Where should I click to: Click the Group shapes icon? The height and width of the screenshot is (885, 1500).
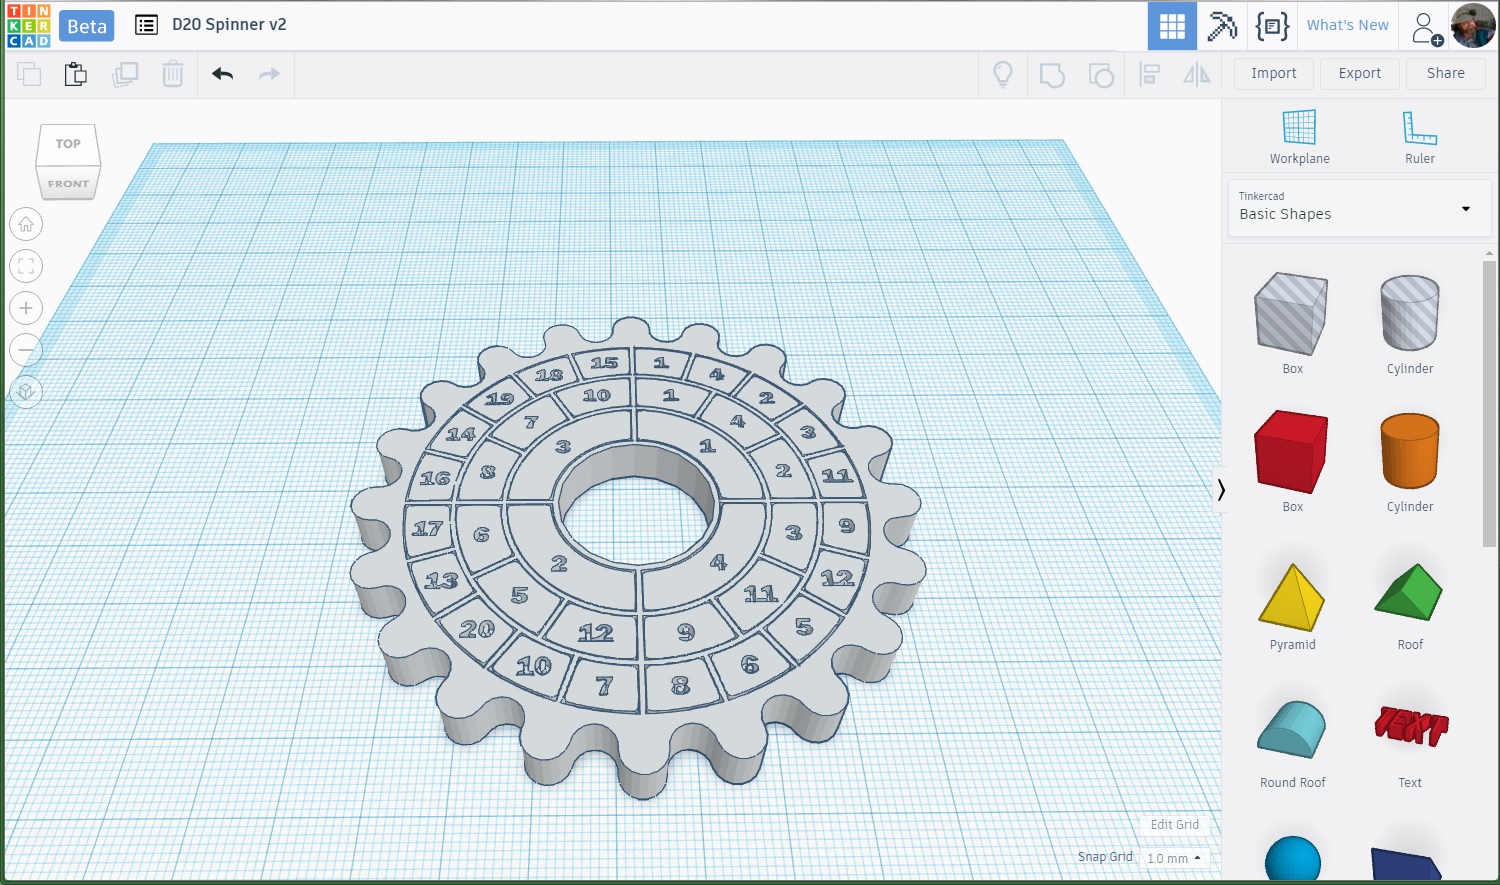(x=1052, y=74)
